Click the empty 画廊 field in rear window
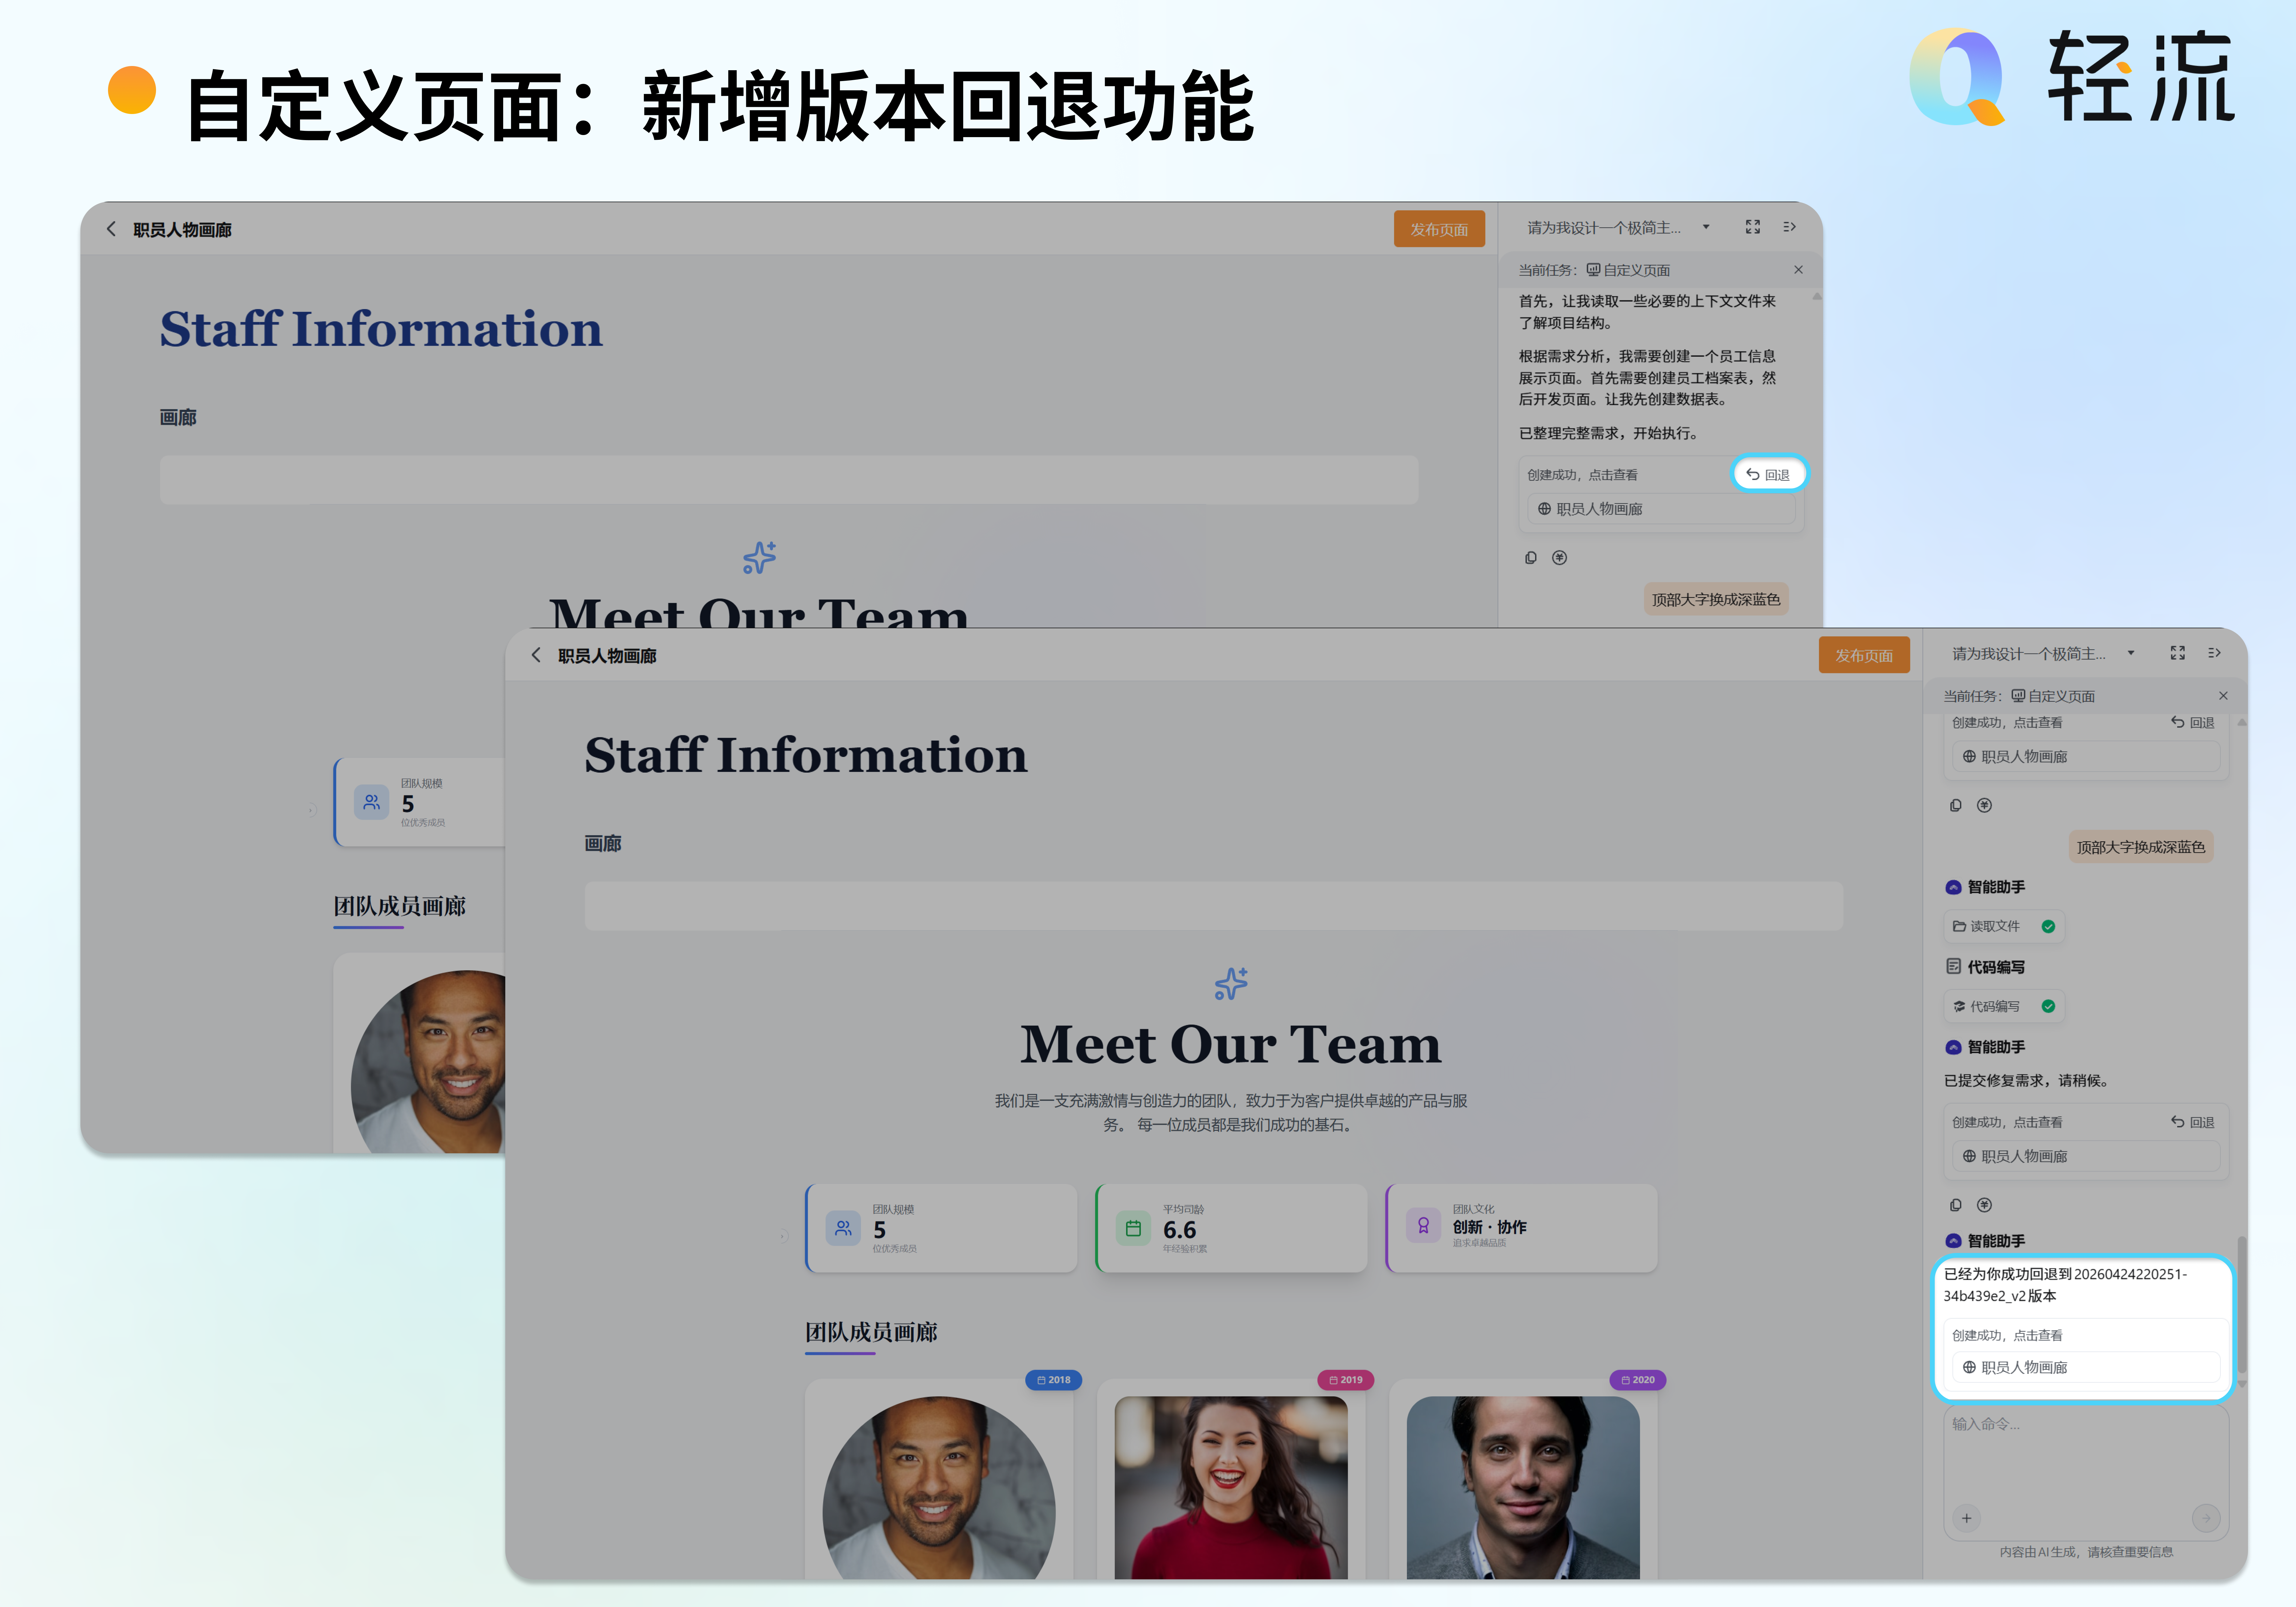Viewport: 2296px width, 1607px height. (789, 480)
